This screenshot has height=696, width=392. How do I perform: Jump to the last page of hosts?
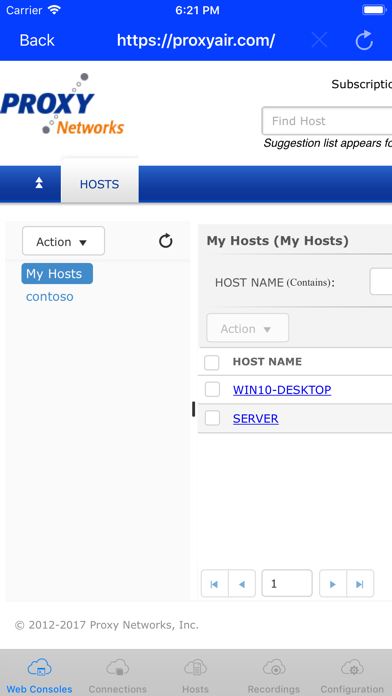[360, 584]
